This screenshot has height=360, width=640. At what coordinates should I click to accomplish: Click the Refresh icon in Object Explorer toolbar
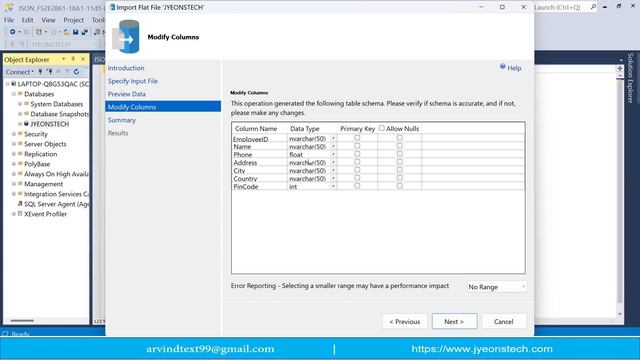tap(76, 72)
